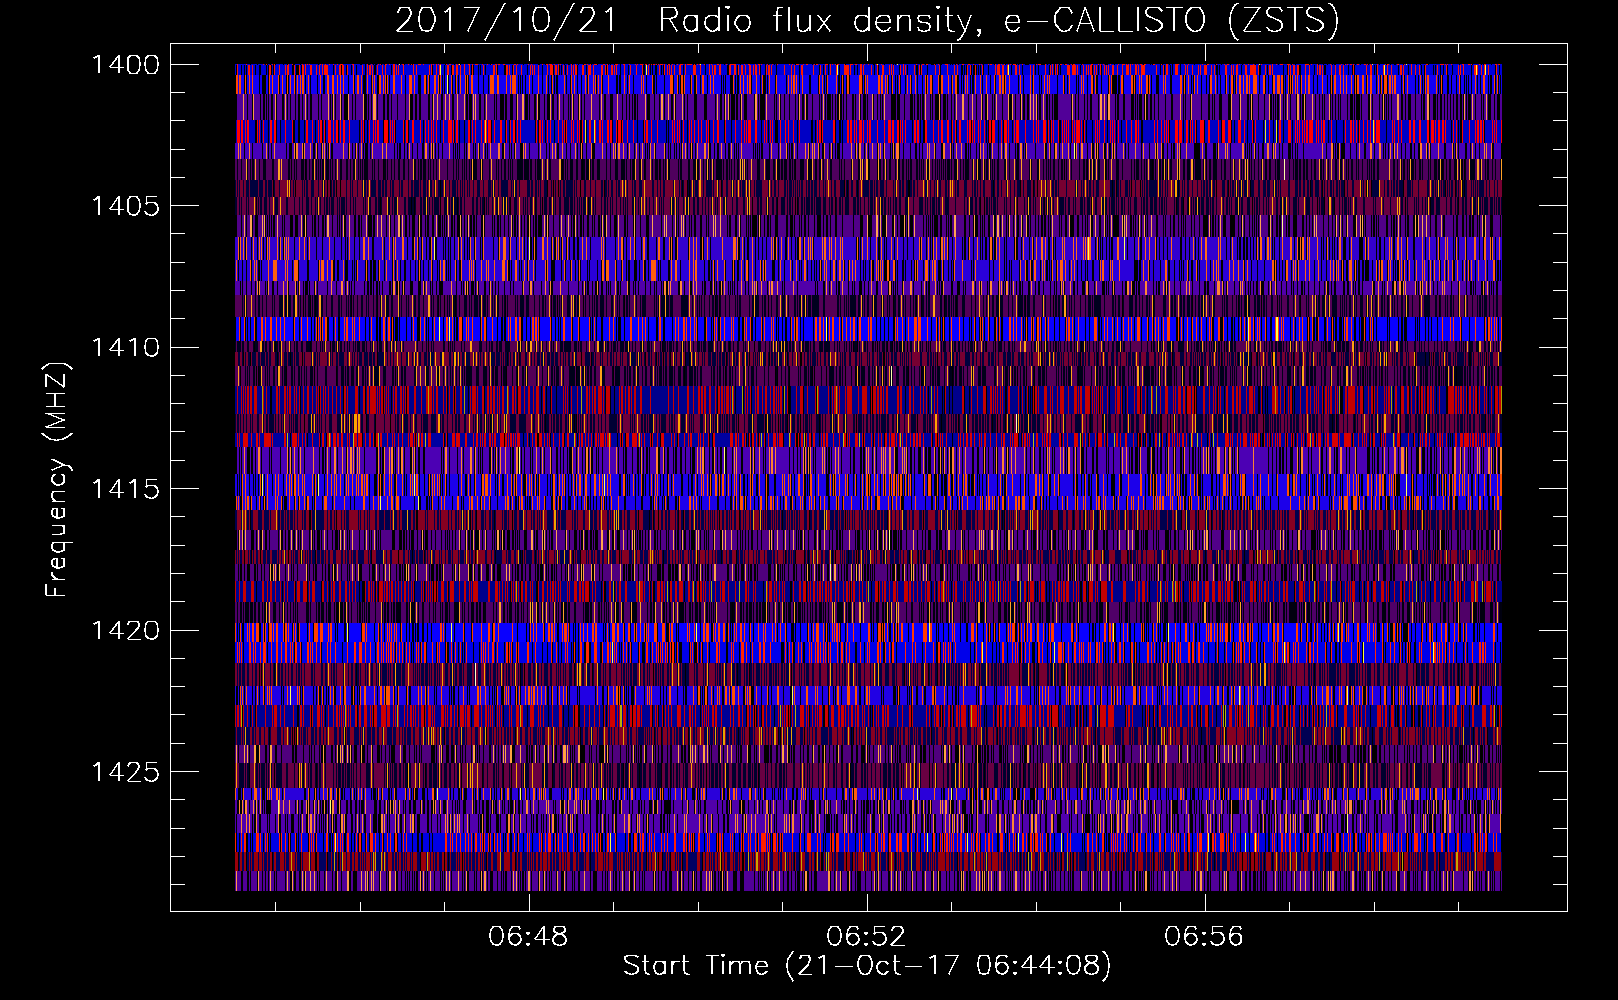Click the plot title '2017/10/21 Radio flux density, e-CALLISTO (ZSTS)'
The image size is (1618, 1000).
tap(867, 21)
